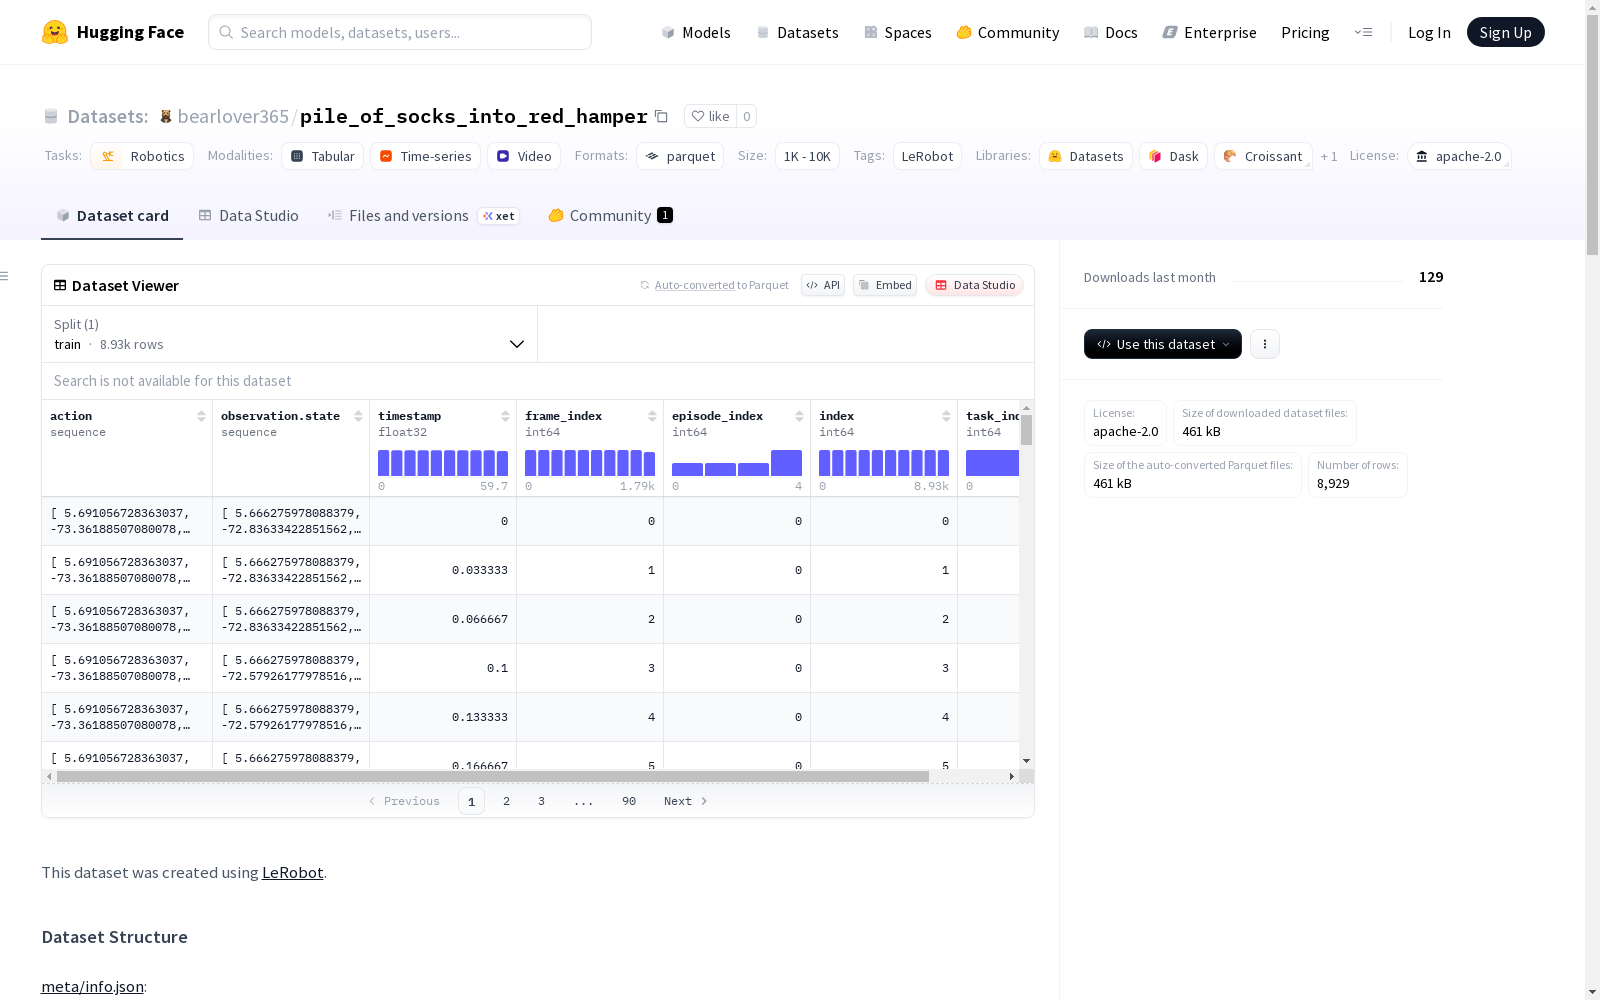1600x1000 pixels.
Task: Sort the action column
Action: (201, 416)
